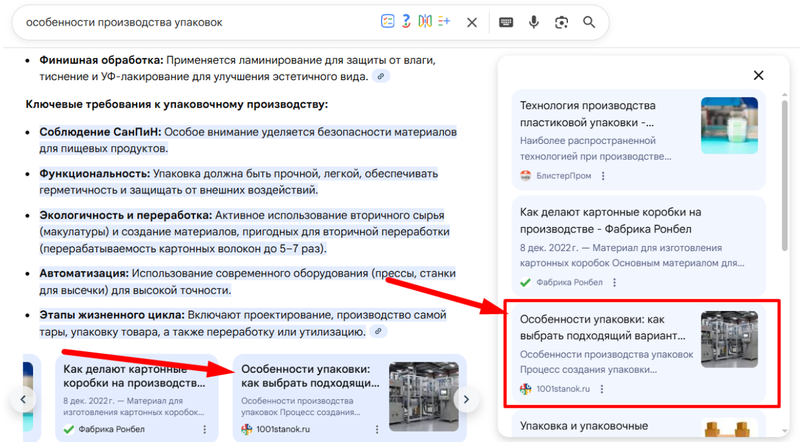Image resolution: width=800 pixels, height=442 pixels.
Task: Click snippet 'Наиболее распространенной технологией при производстве...'
Action: [595, 148]
